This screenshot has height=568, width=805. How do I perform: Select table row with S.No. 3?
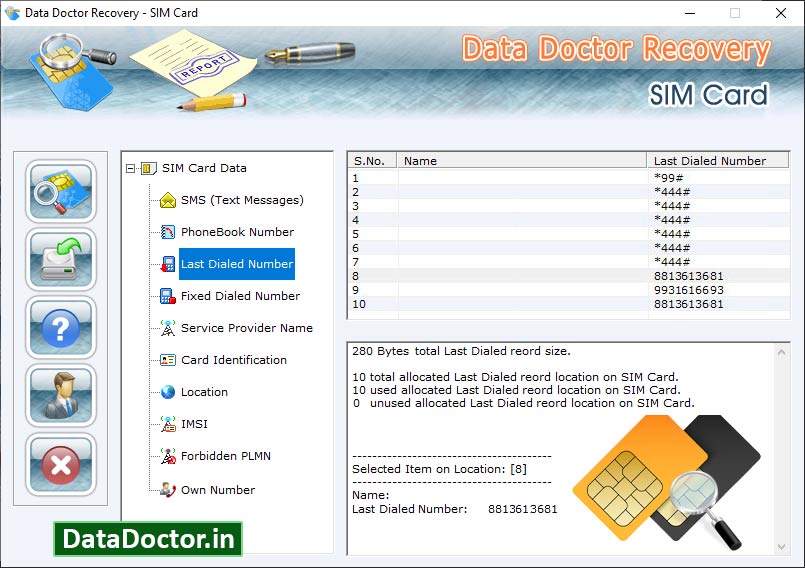[569, 206]
